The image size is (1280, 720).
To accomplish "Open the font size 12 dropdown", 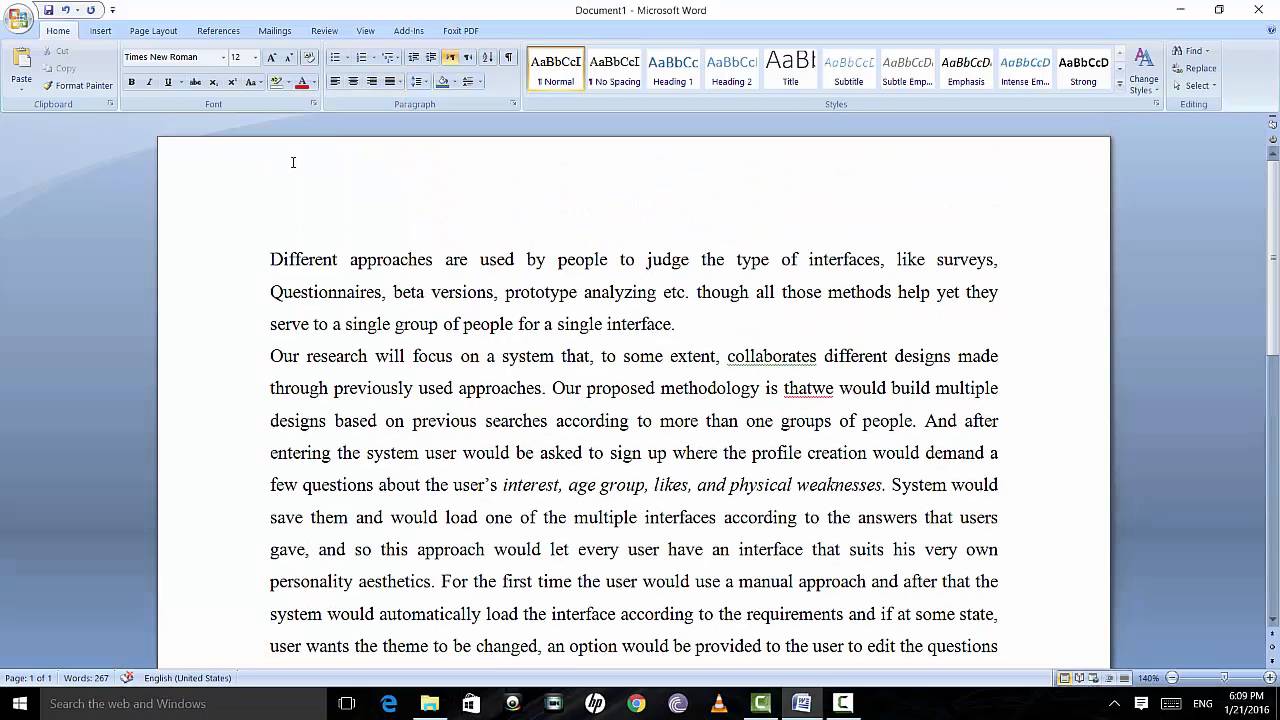I will 255,57.
